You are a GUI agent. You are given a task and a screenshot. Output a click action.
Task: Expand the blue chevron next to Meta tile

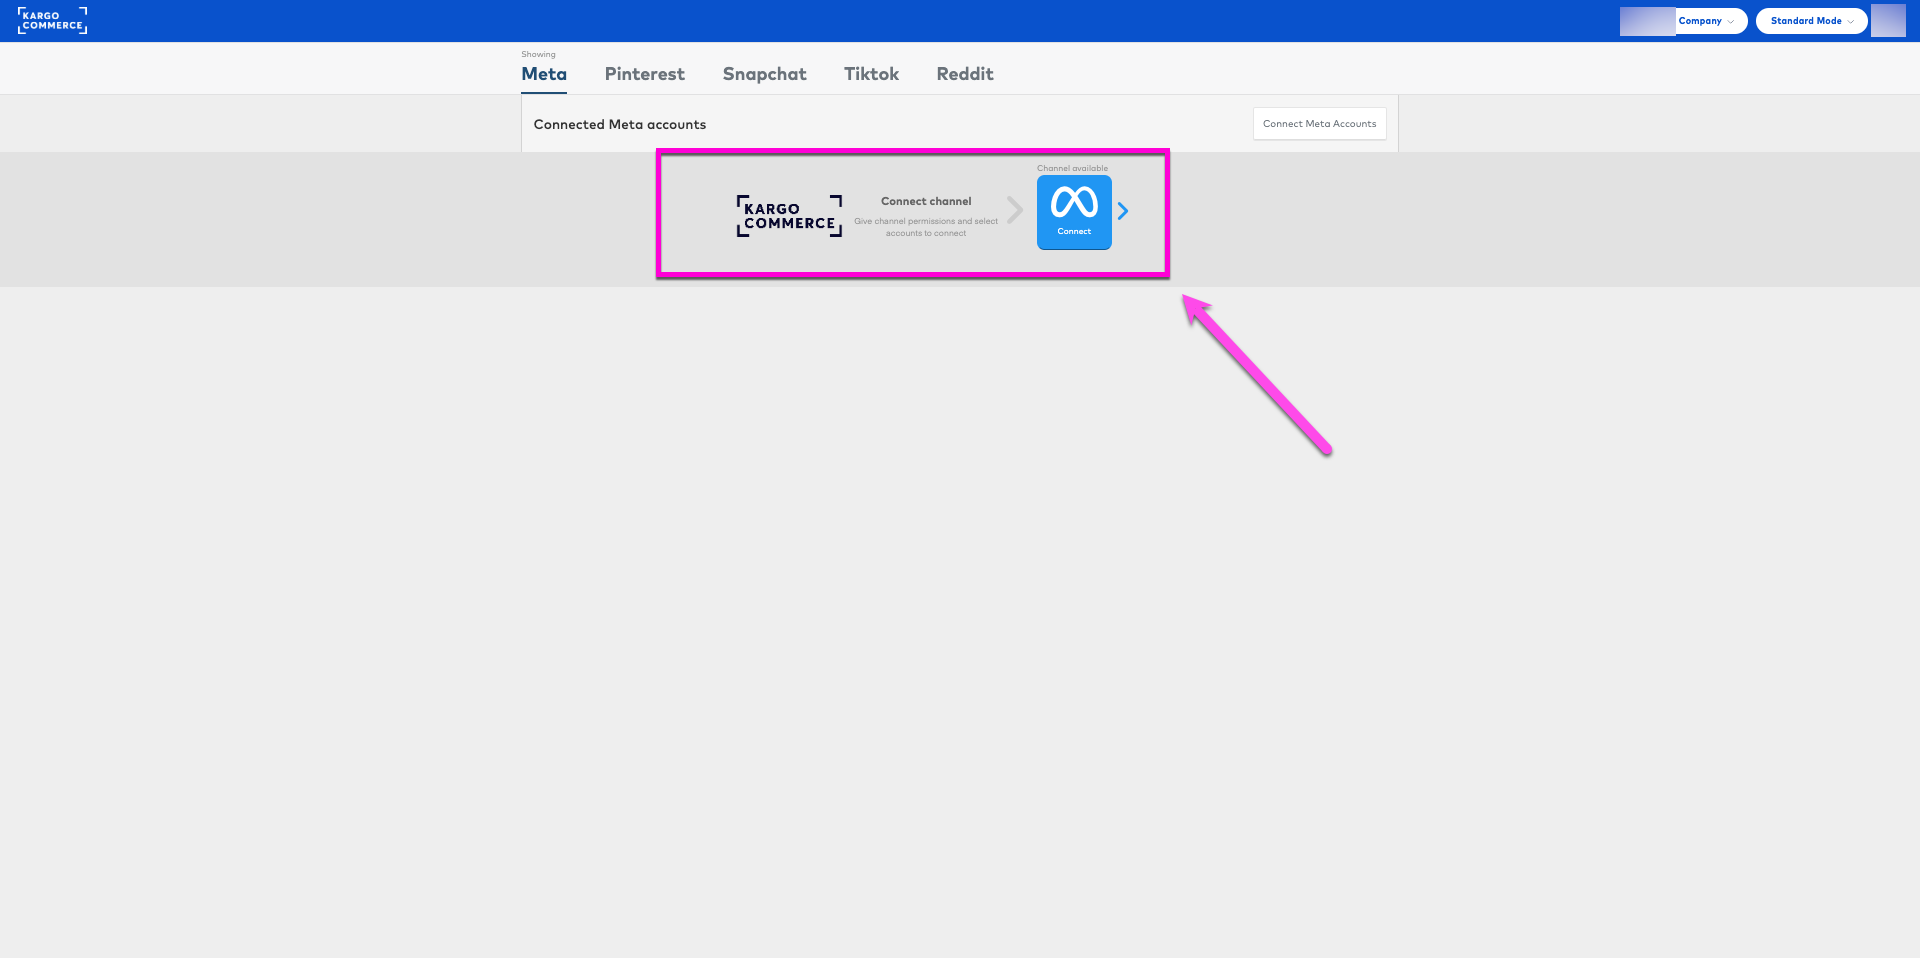(x=1123, y=211)
